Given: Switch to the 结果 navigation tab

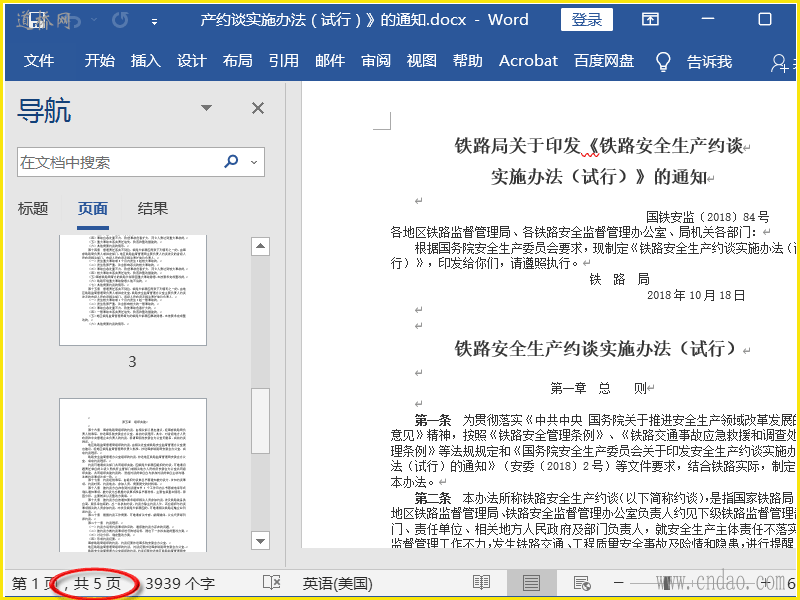Looking at the screenshot, I should (153, 209).
